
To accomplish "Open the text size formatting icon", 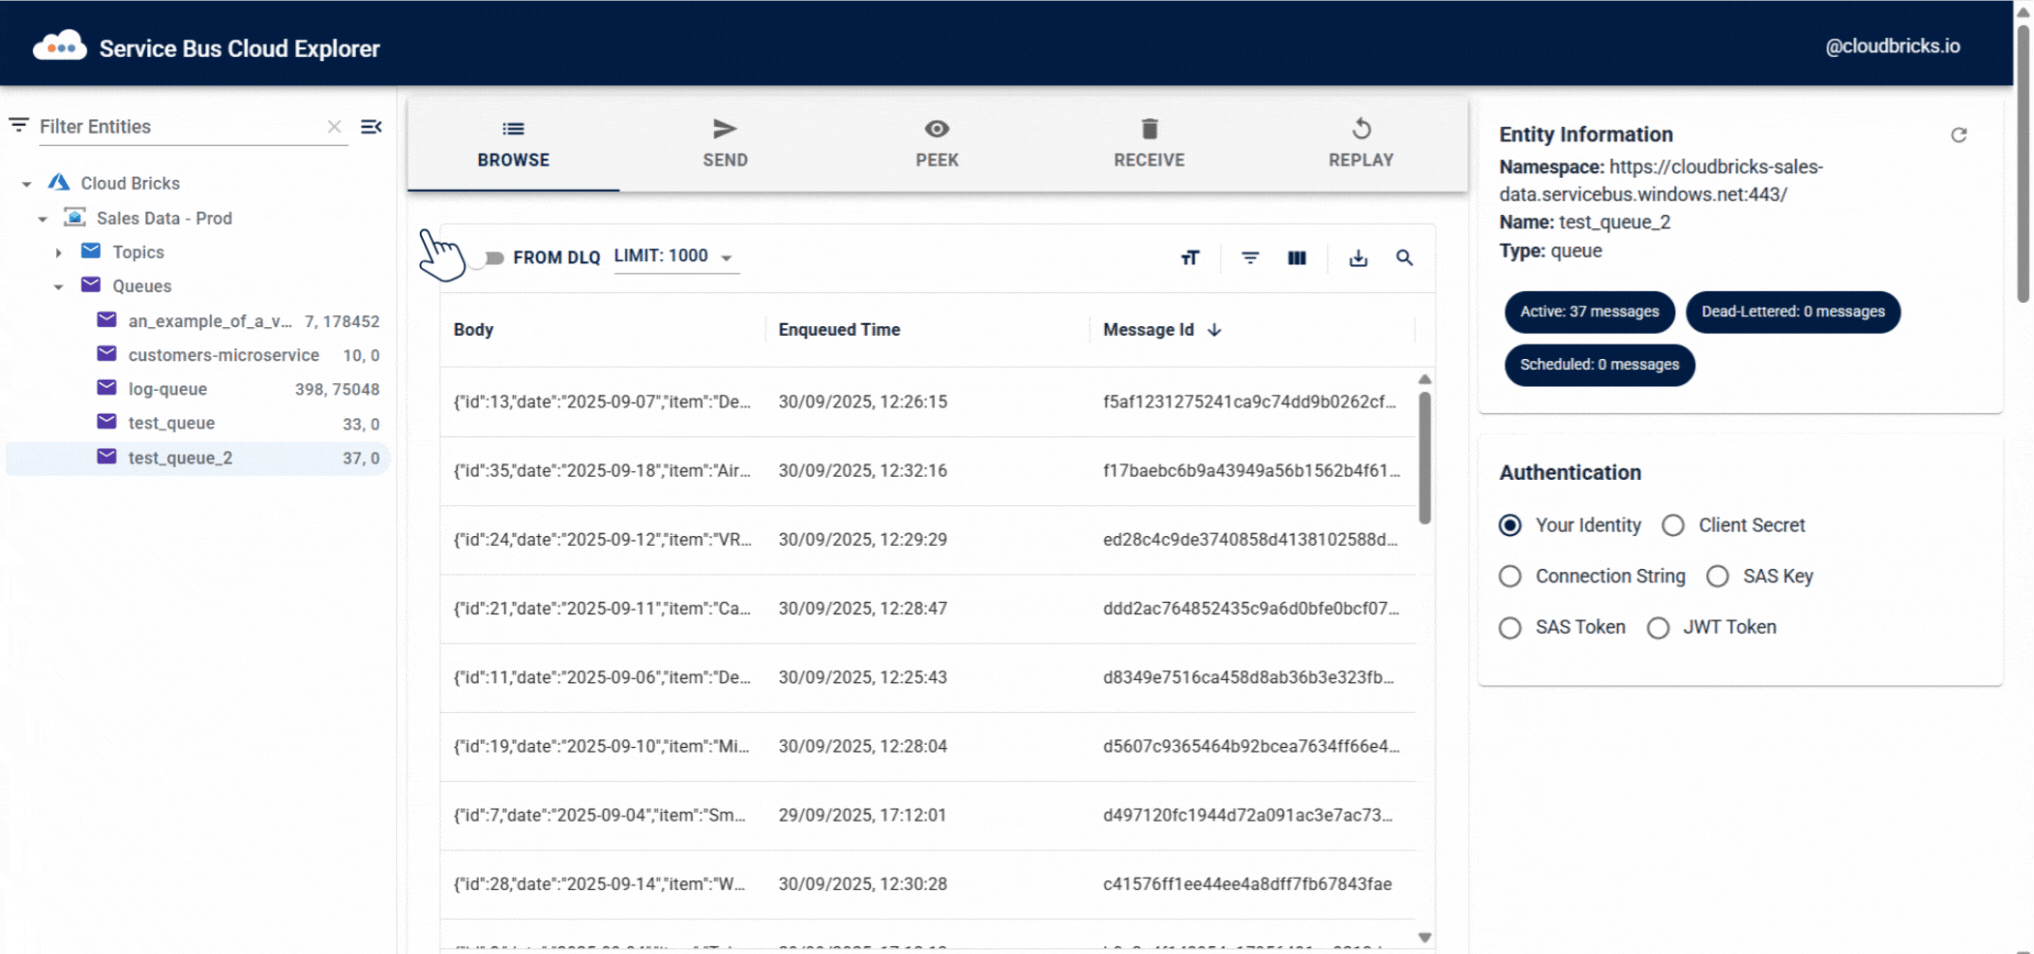I will (1190, 258).
